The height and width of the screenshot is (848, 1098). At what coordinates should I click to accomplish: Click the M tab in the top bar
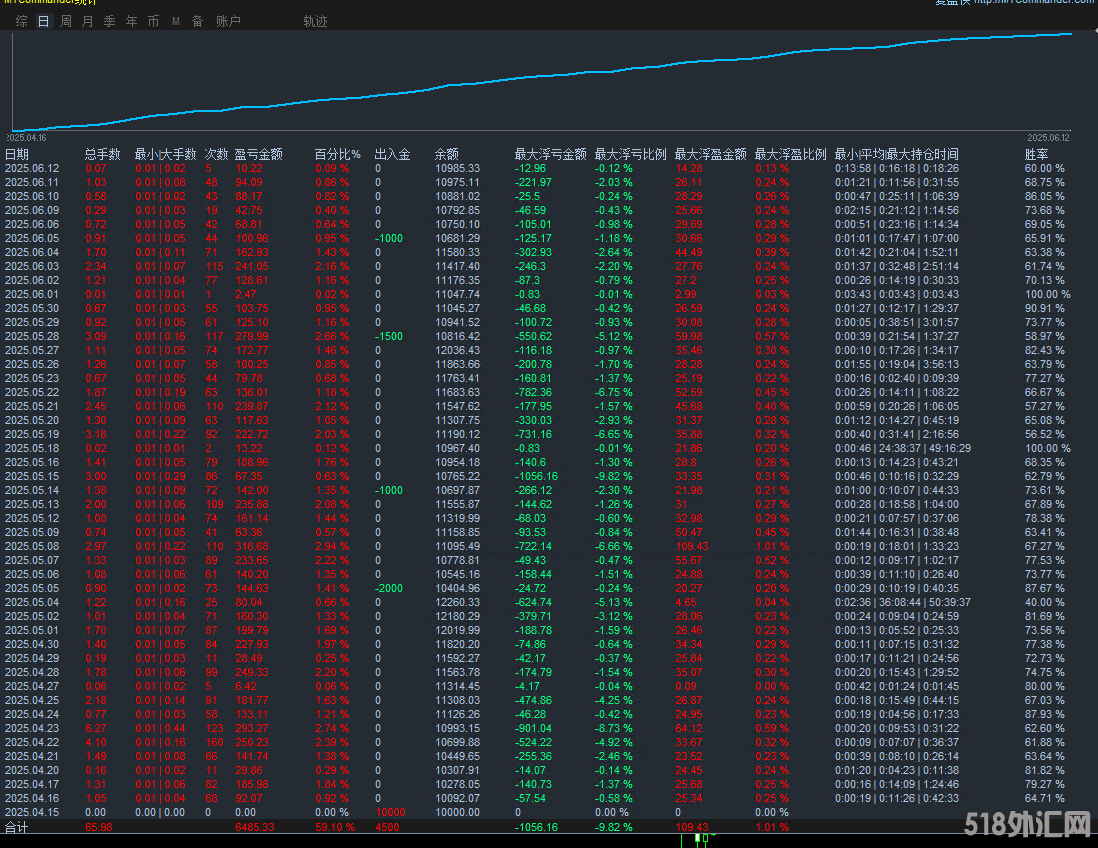click(176, 21)
